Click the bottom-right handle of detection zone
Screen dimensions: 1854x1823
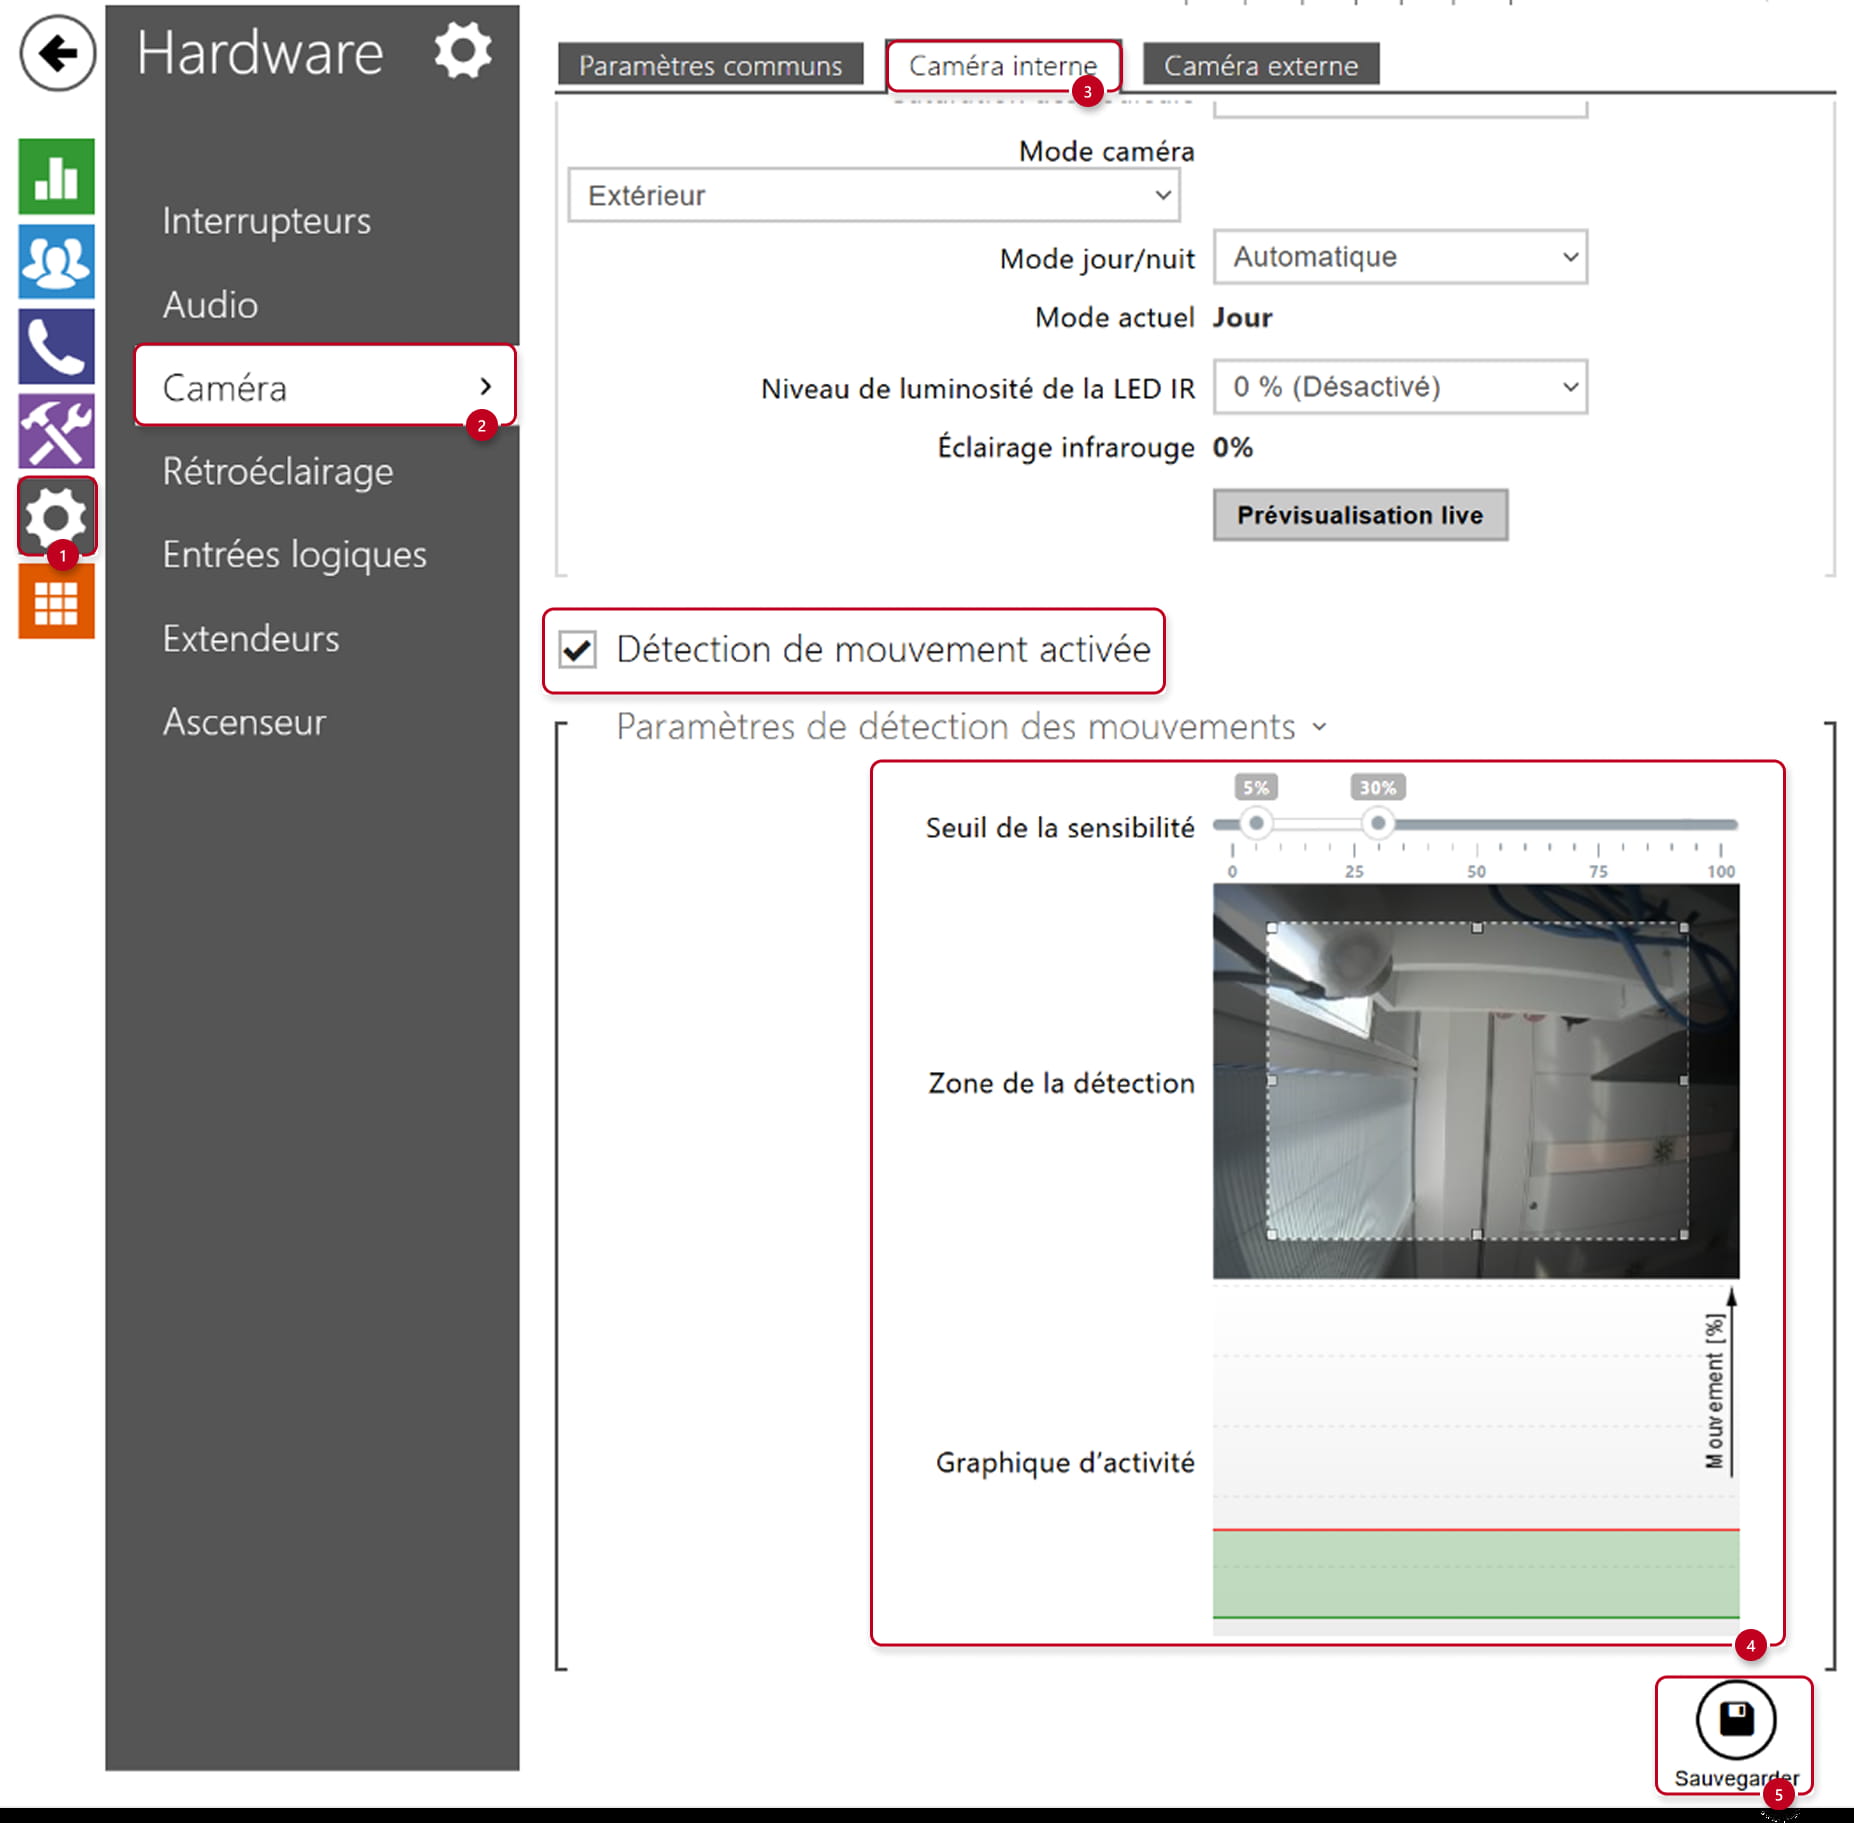pyautogui.click(x=1684, y=1235)
